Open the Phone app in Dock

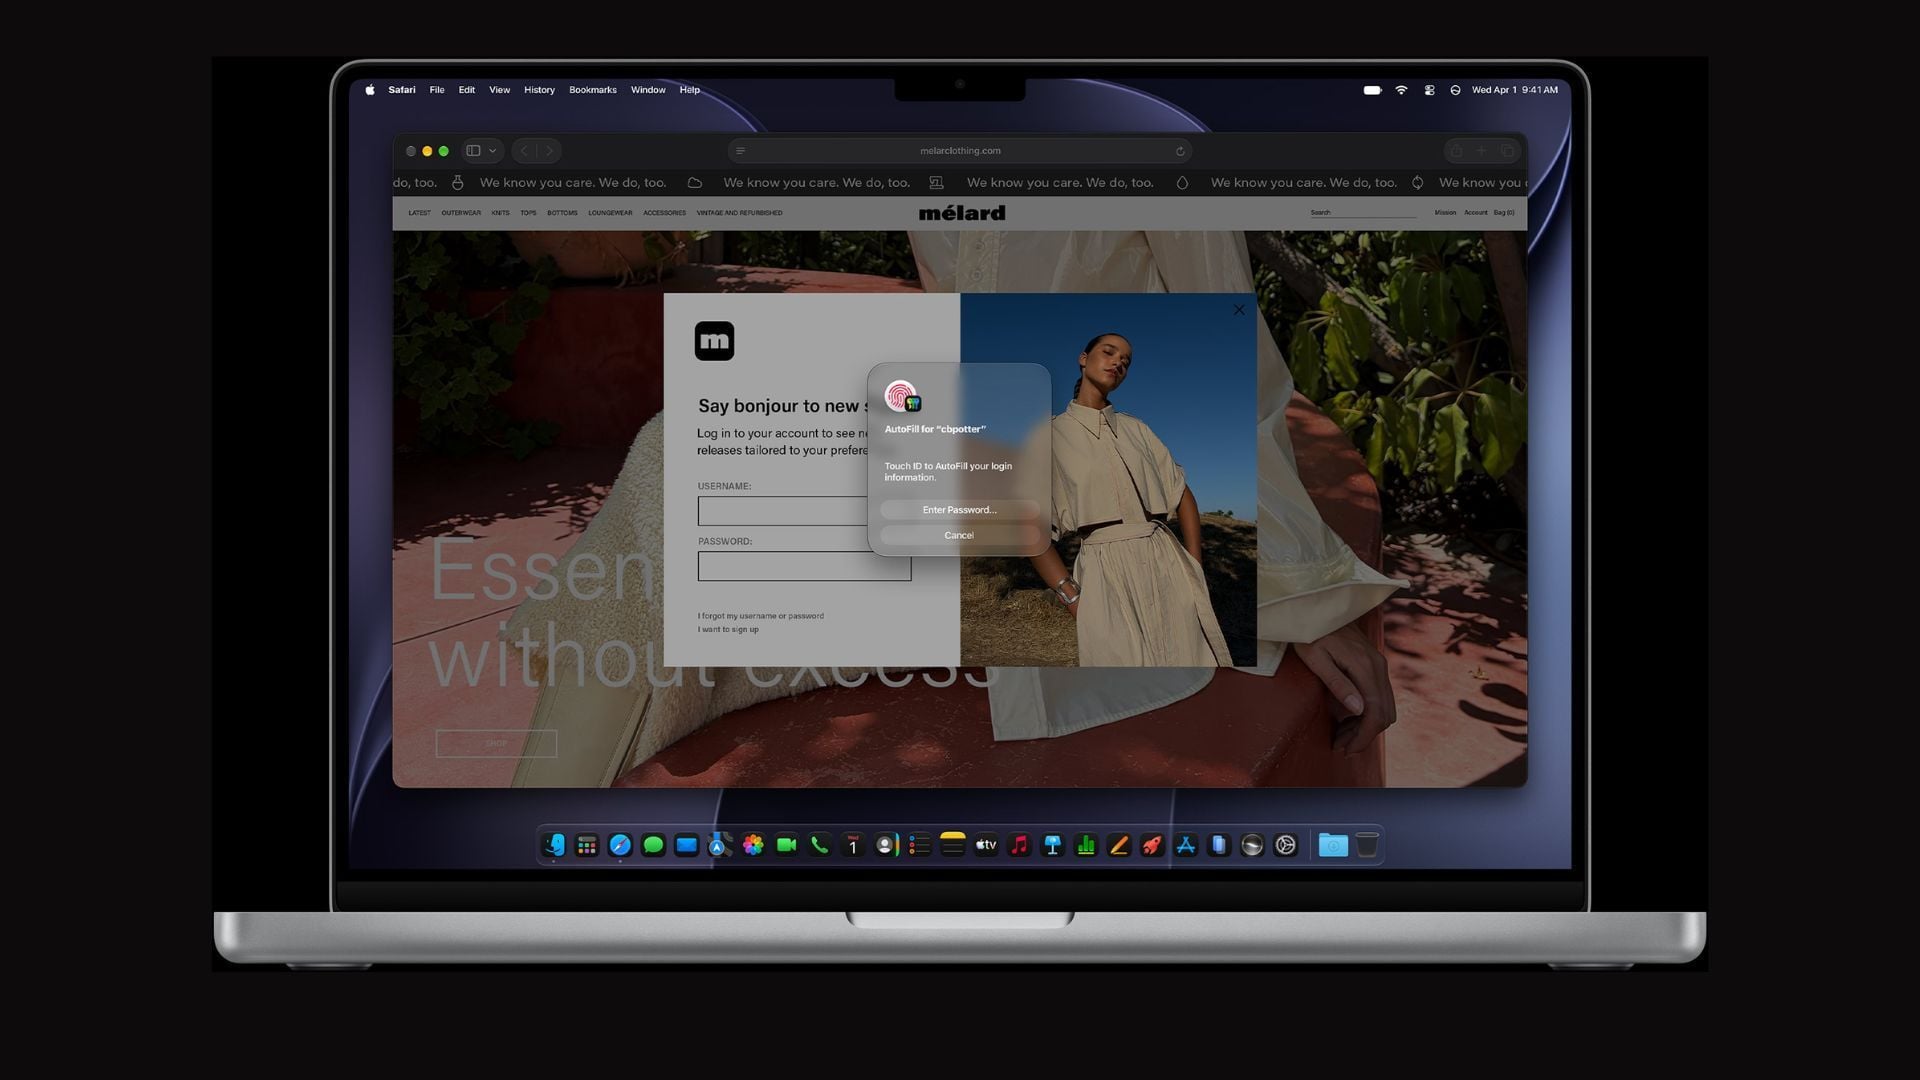tap(819, 846)
